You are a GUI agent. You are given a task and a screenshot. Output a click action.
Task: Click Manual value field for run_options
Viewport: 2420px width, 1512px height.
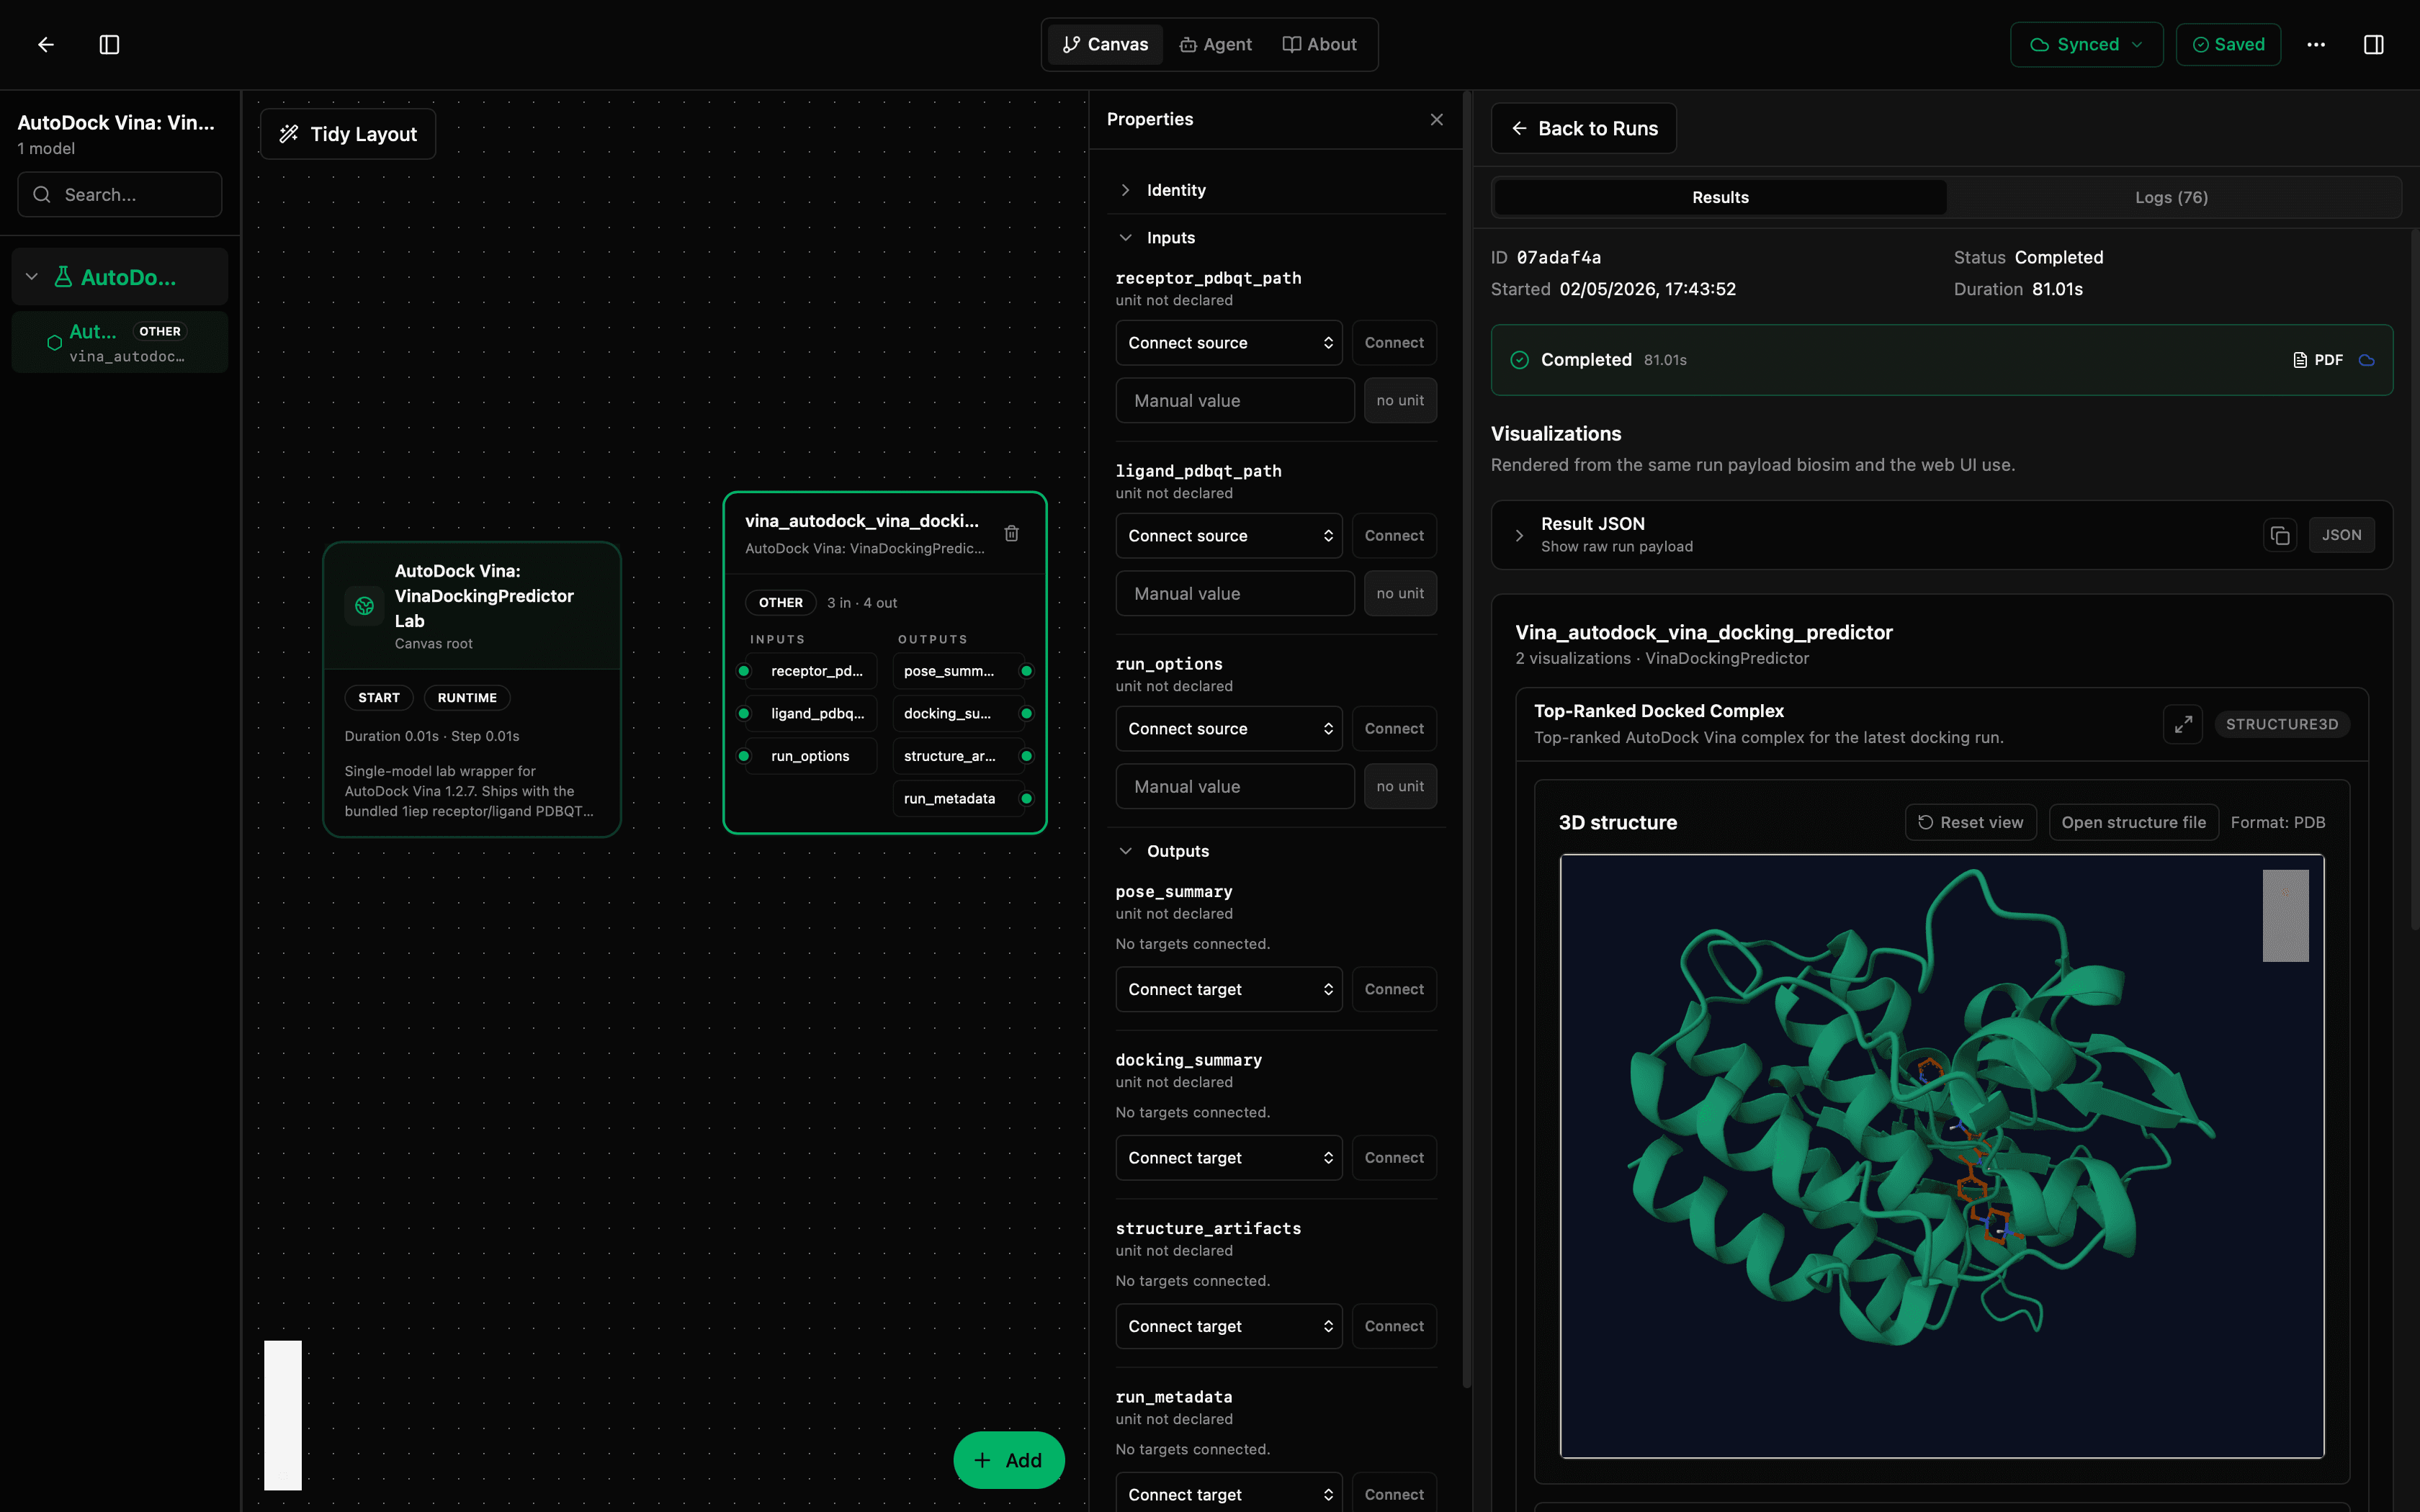1235,786
